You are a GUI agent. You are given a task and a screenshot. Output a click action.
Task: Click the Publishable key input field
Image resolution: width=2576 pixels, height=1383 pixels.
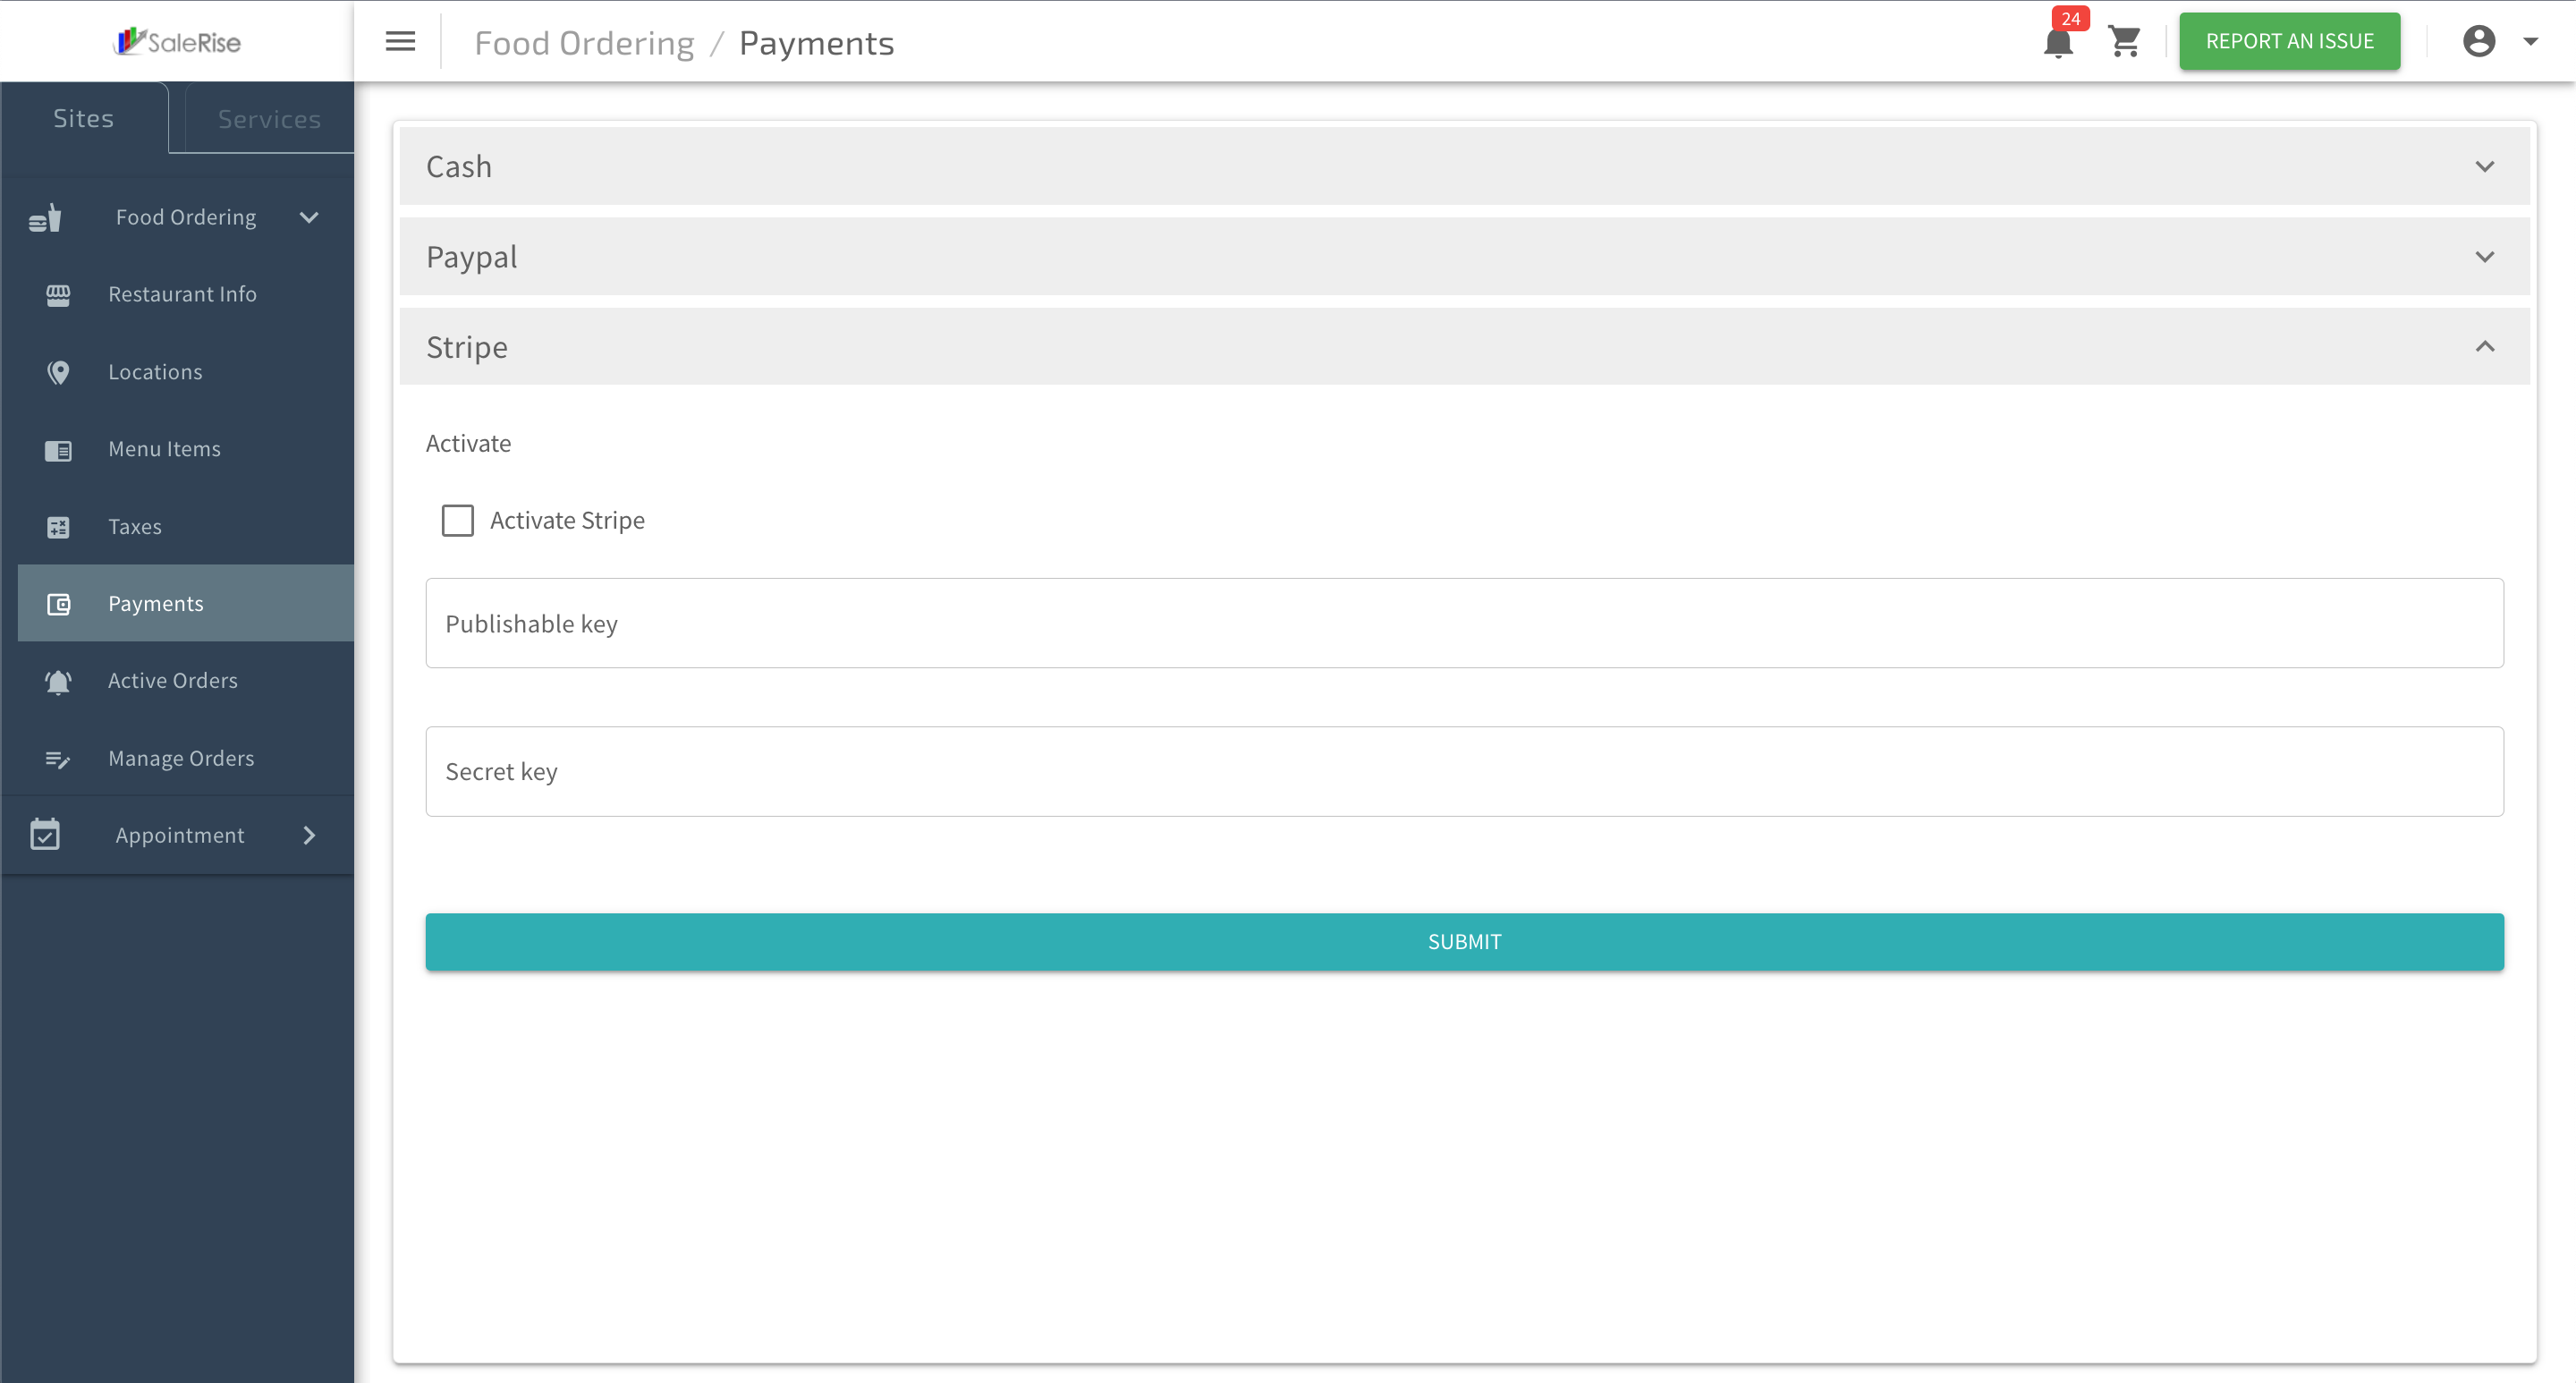click(1464, 623)
